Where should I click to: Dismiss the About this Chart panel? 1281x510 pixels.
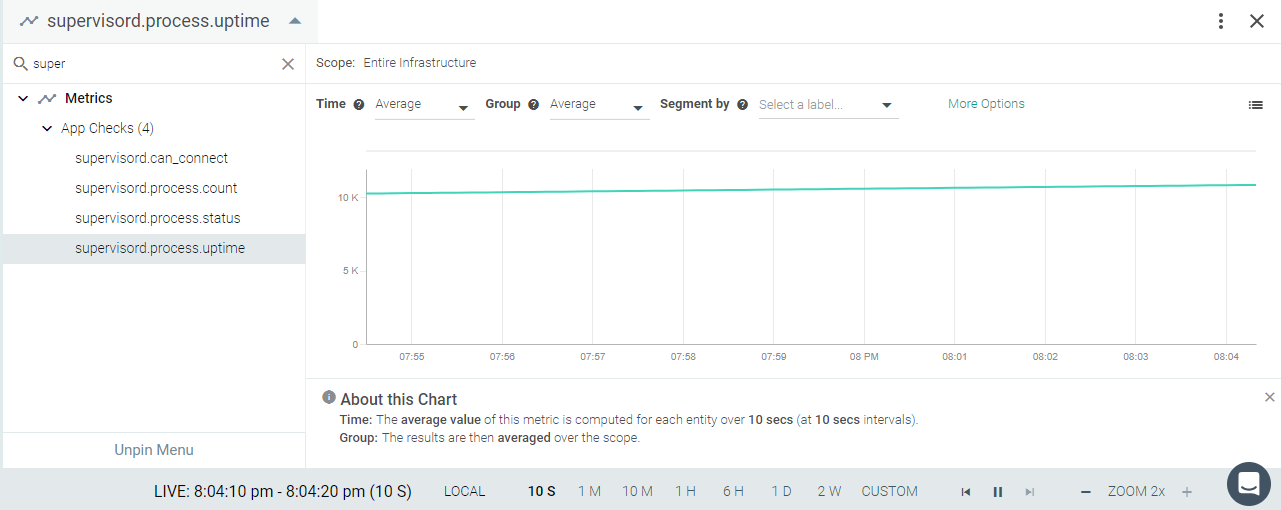pyautogui.click(x=1270, y=397)
